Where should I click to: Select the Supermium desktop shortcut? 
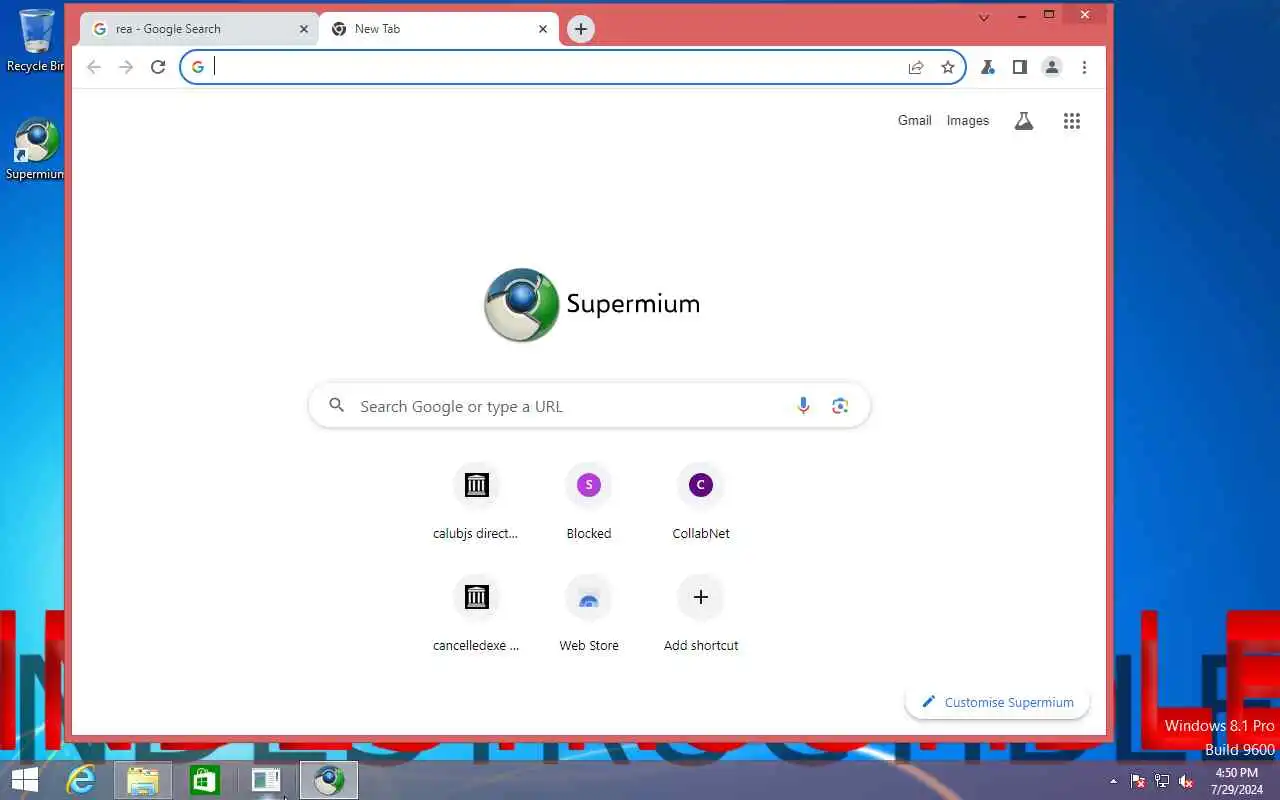tap(36, 149)
